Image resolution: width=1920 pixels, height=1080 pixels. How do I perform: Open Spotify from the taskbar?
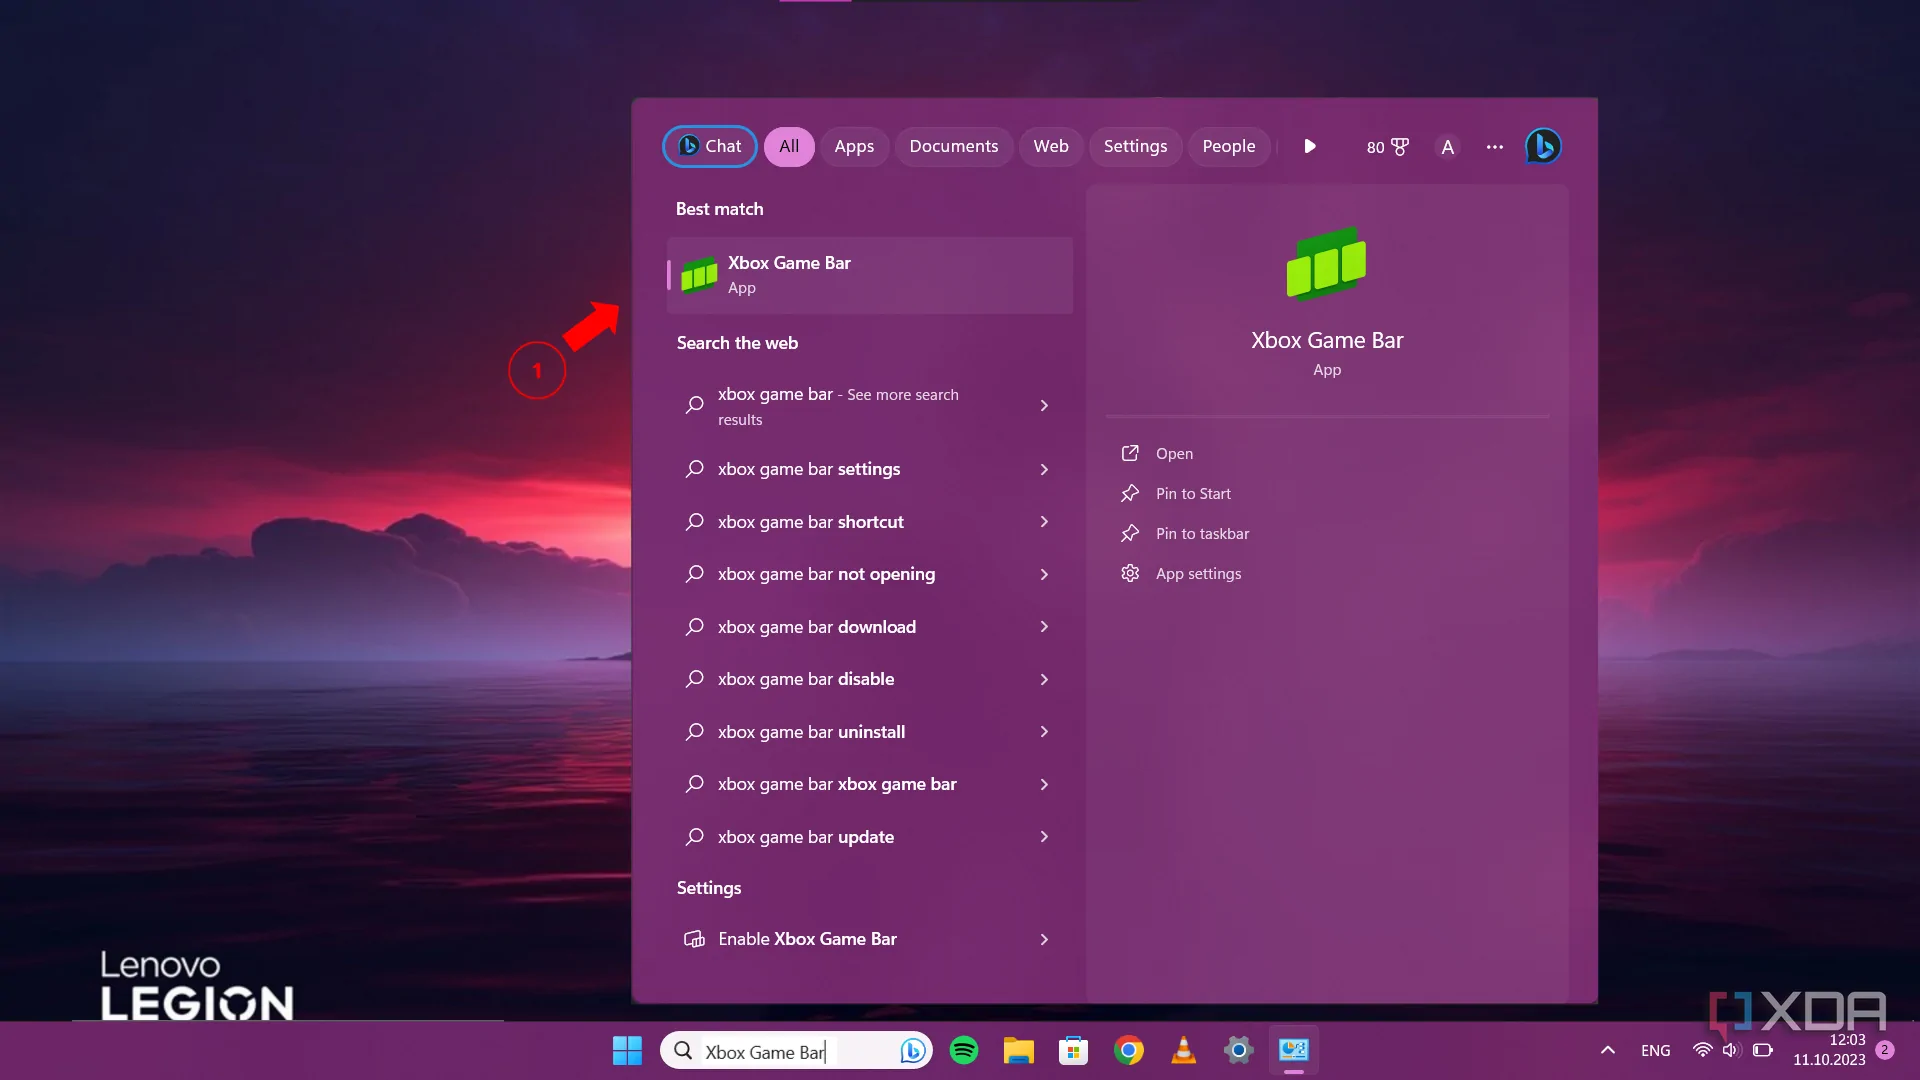964,1050
